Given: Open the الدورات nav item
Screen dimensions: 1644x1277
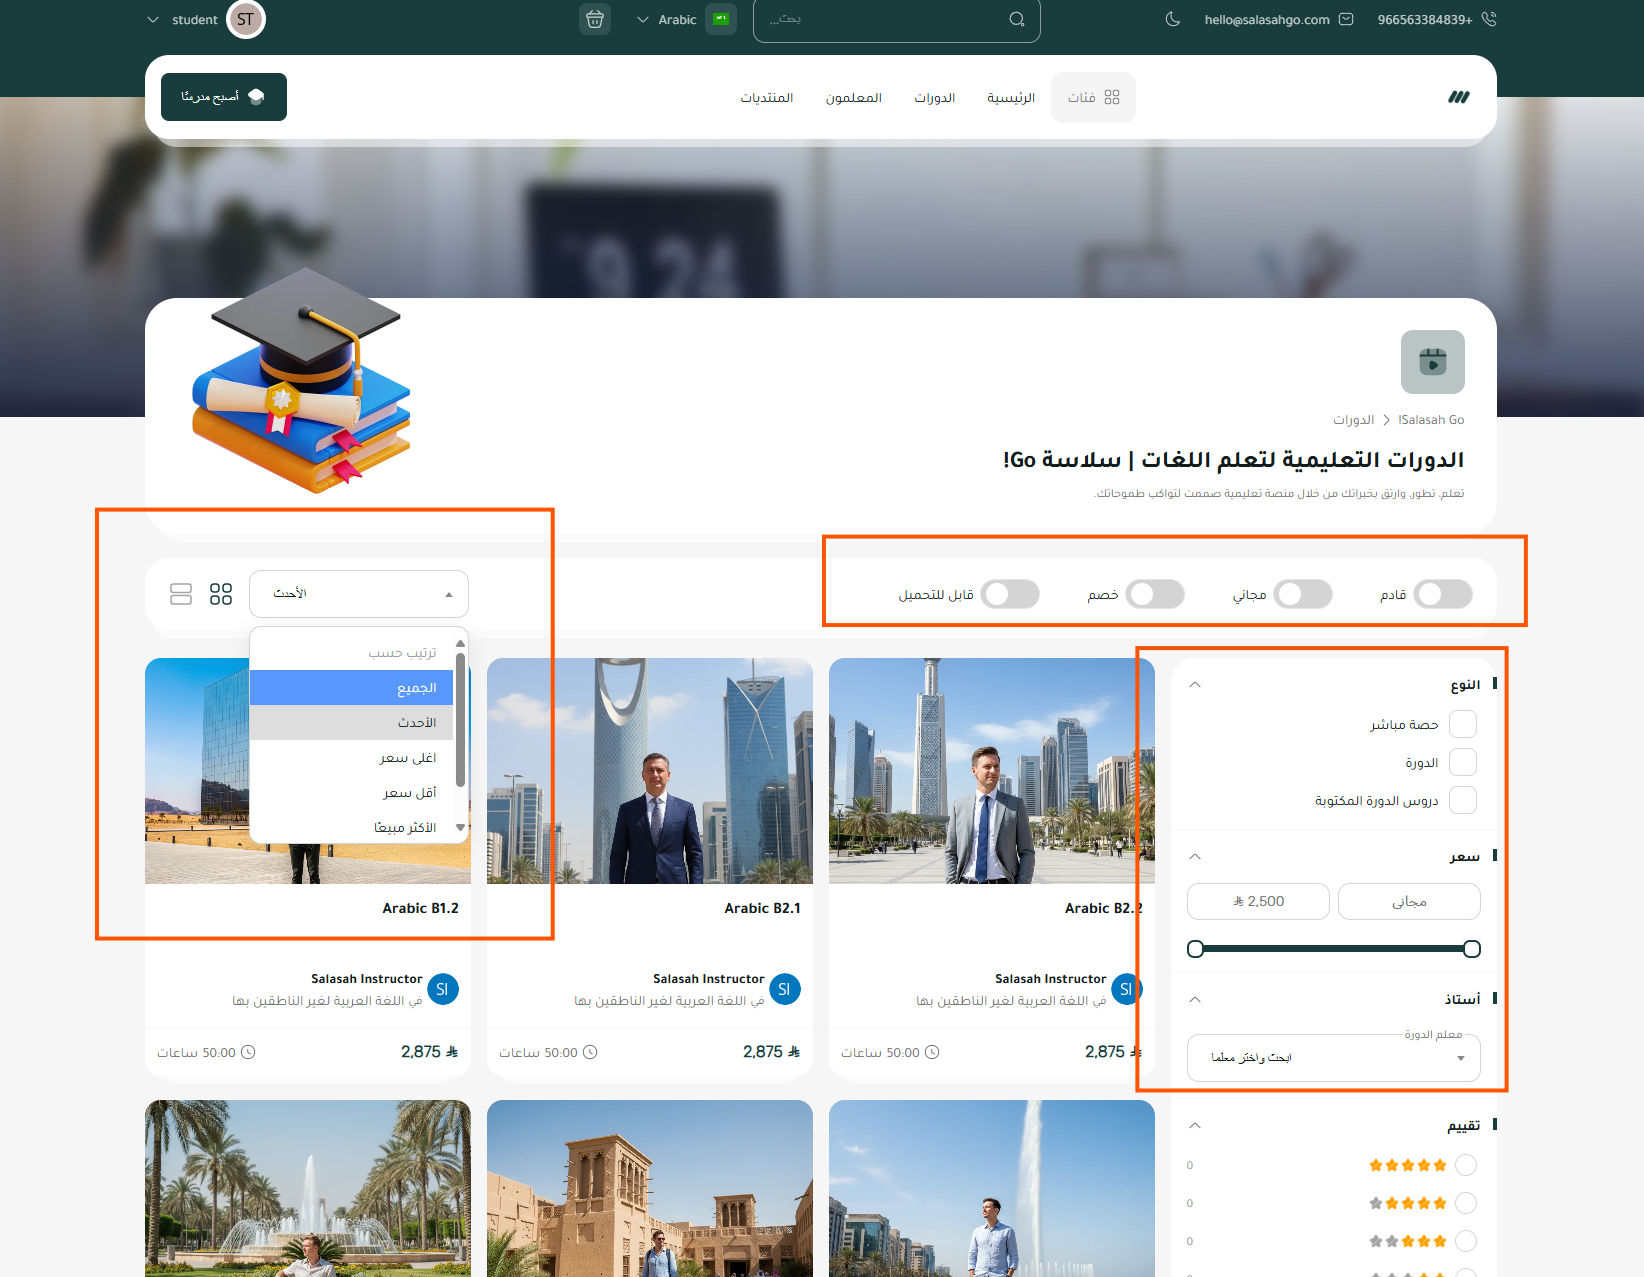Looking at the screenshot, I should pyautogui.click(x=934, y=97).
